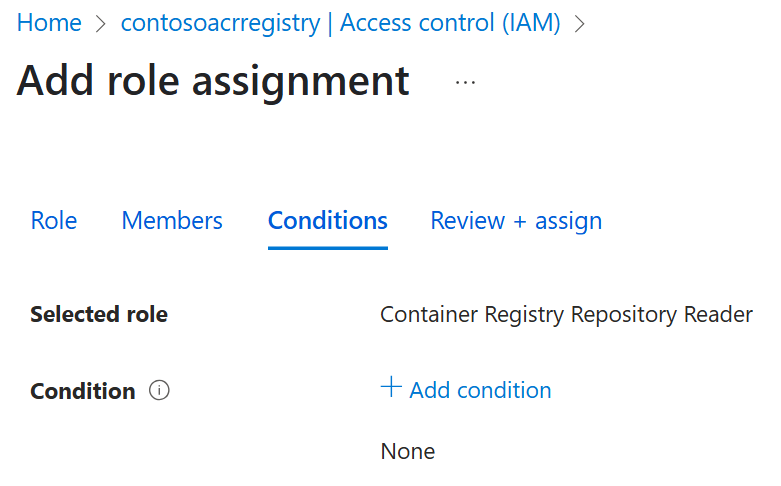Screen dimensions: 781x486
Task: Click the Add condition link text
Action: pos(480,390)
